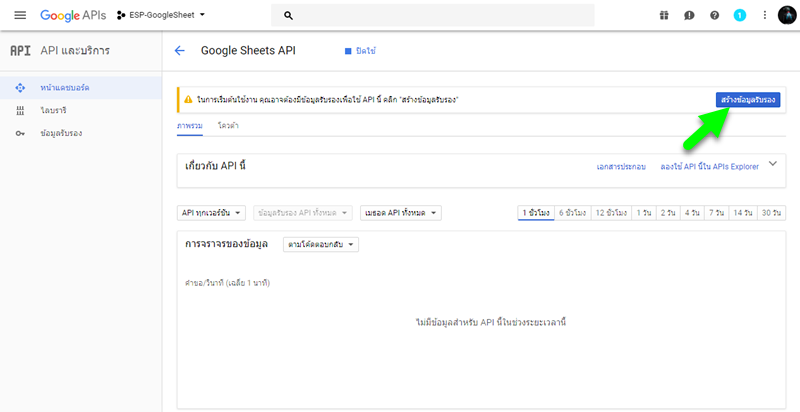Select the 12 ชั่วโมง time range
800x412 pixels.
611,213
